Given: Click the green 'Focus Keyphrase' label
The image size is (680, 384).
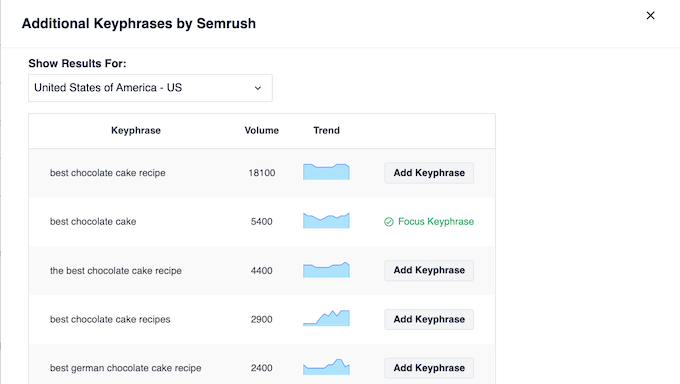Looking at the screenshot, I should point(436,222).
